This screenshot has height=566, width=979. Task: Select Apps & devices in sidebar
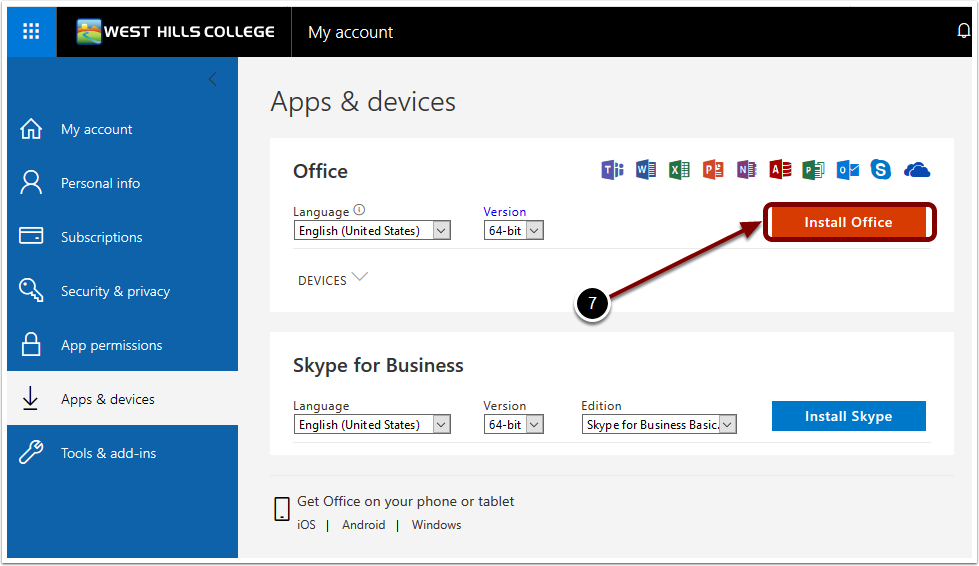108,399
